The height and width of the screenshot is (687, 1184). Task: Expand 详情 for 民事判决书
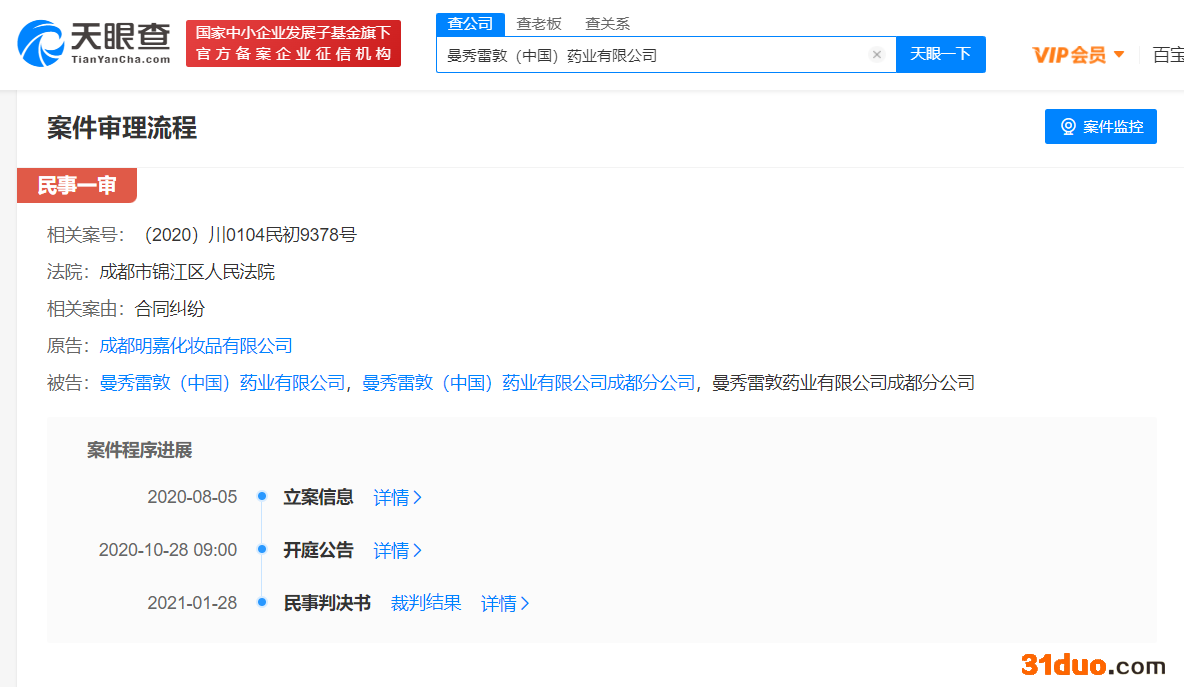click(x=505, y=603)
